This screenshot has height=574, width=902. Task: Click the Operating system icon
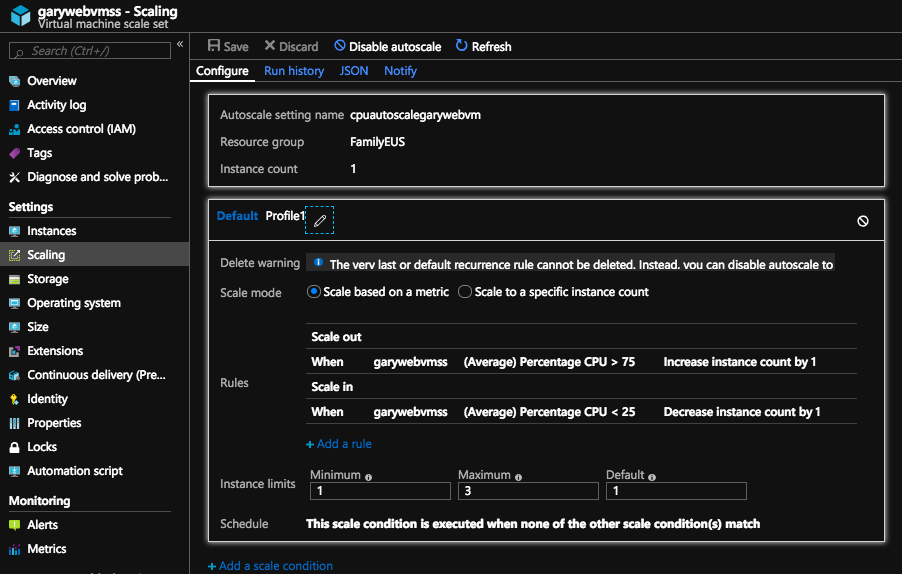click(x=14, y=303)
